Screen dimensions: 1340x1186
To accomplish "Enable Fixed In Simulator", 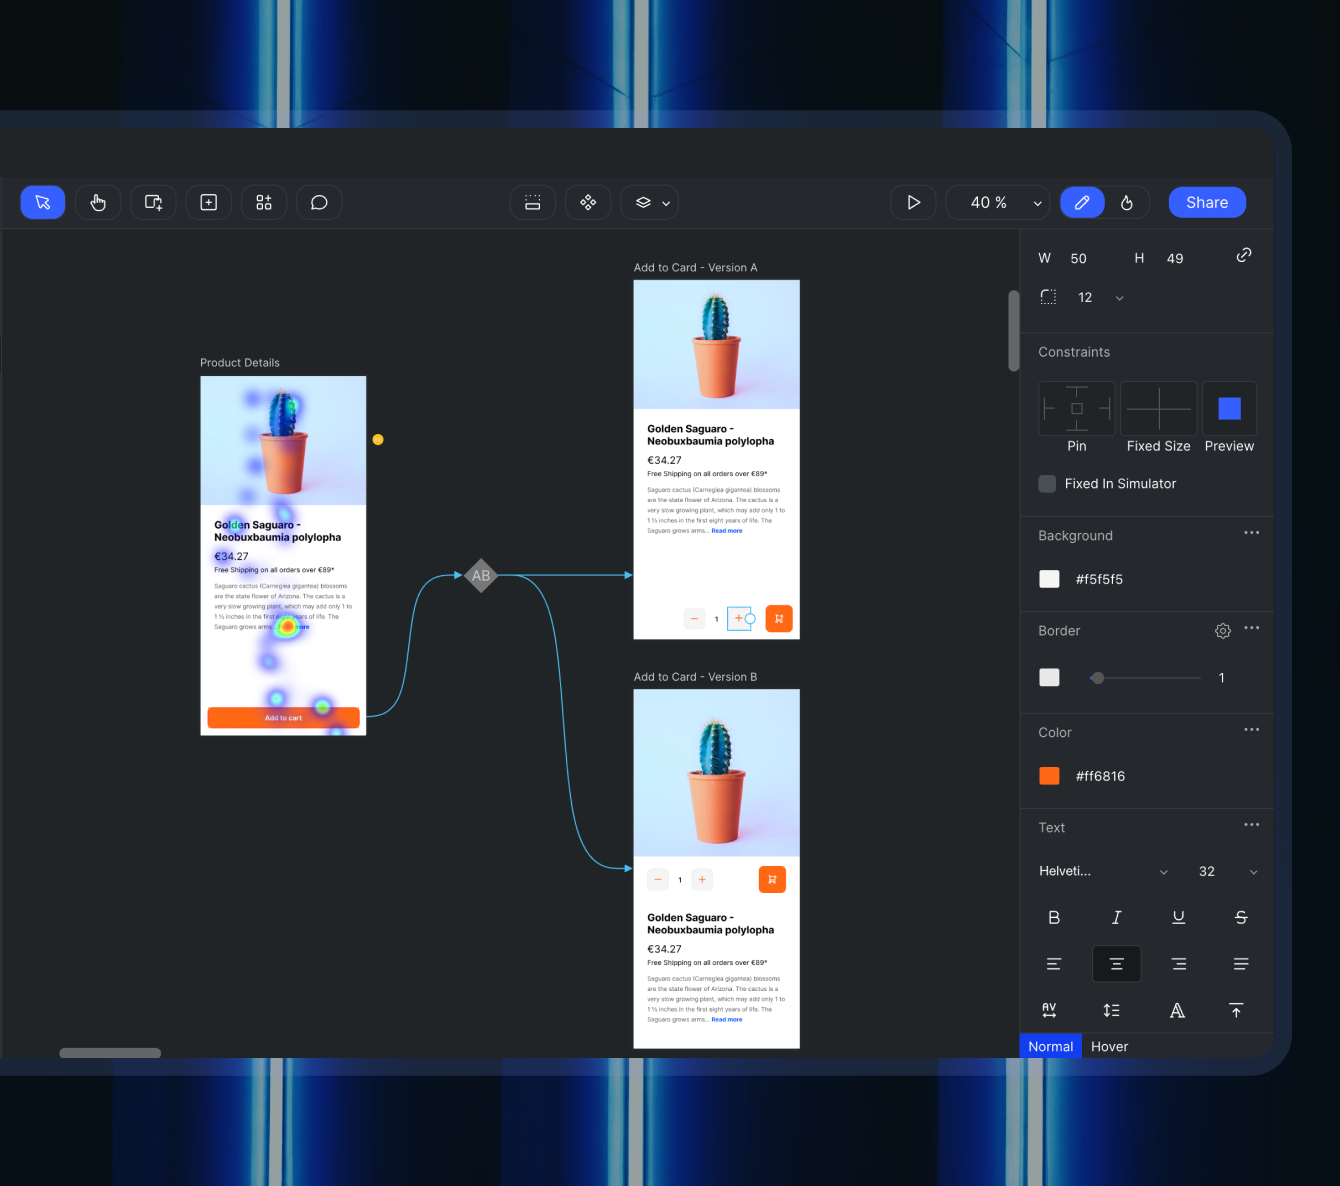I will 1047,483.
